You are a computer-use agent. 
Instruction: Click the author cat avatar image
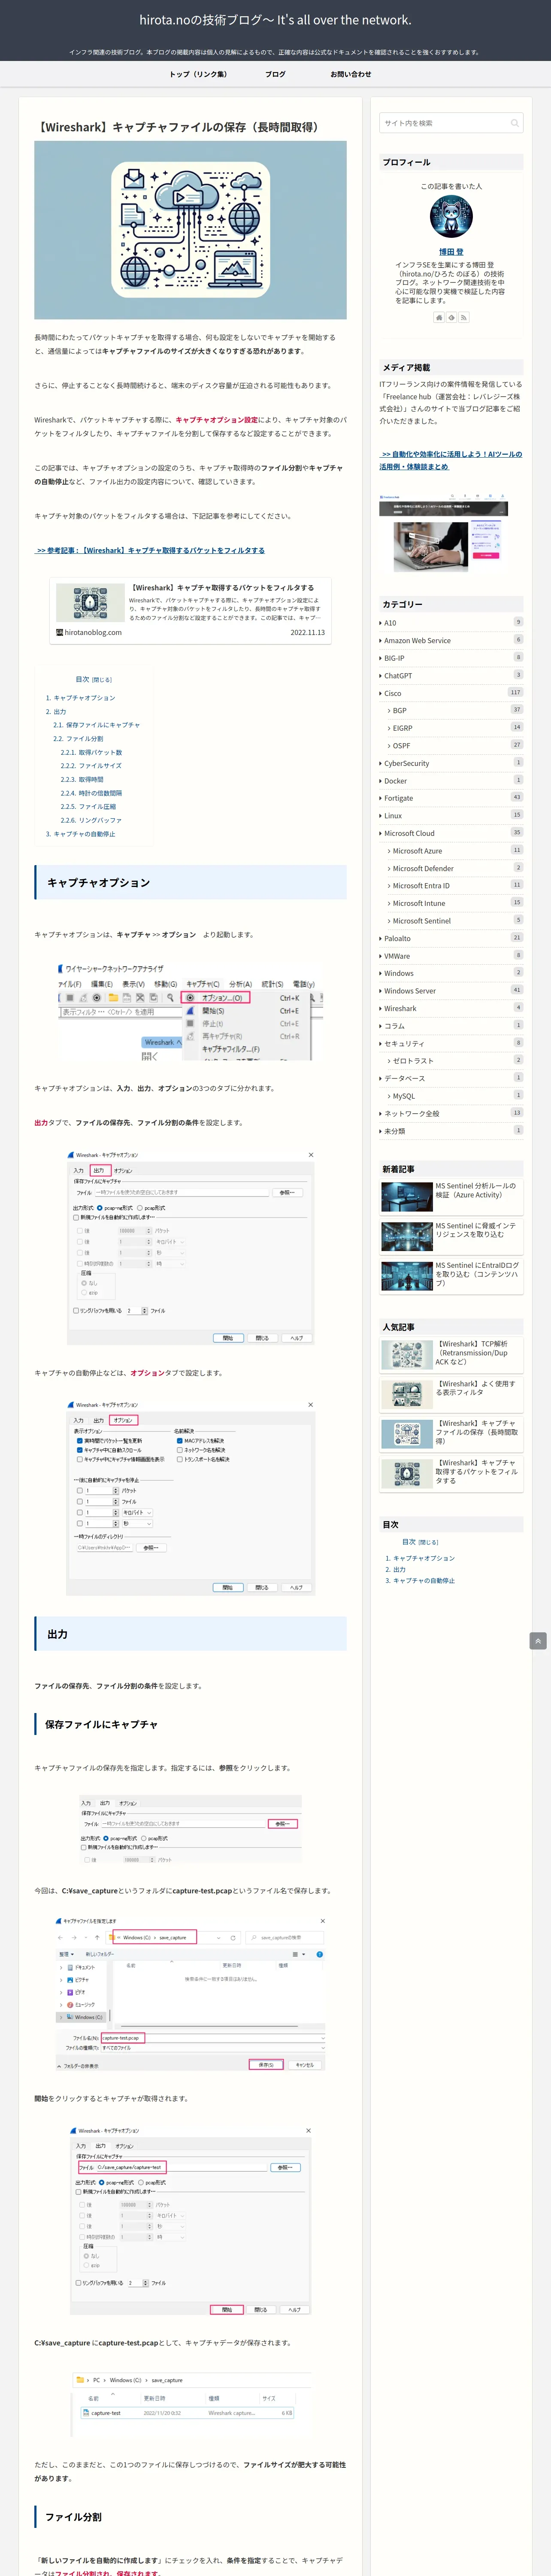click(451, 217)
